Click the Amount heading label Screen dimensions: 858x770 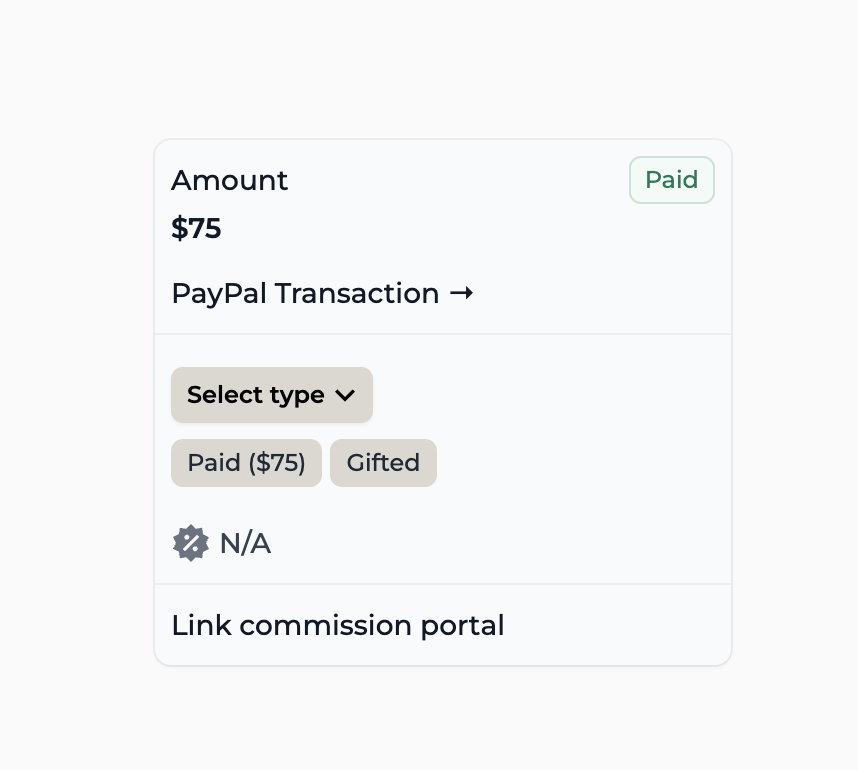click(229, 181)
